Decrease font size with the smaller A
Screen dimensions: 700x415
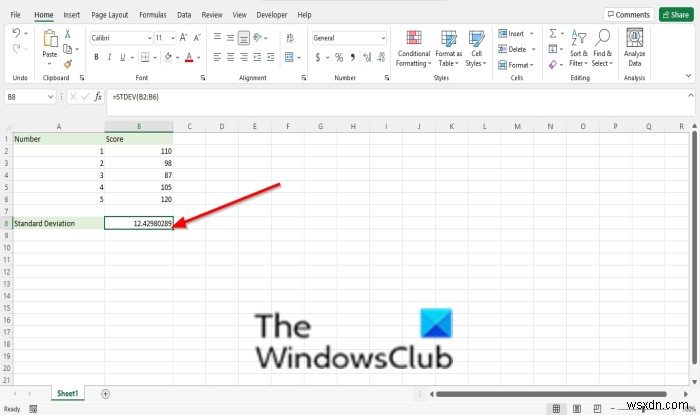pyautogui.click(x=197, y=38)
